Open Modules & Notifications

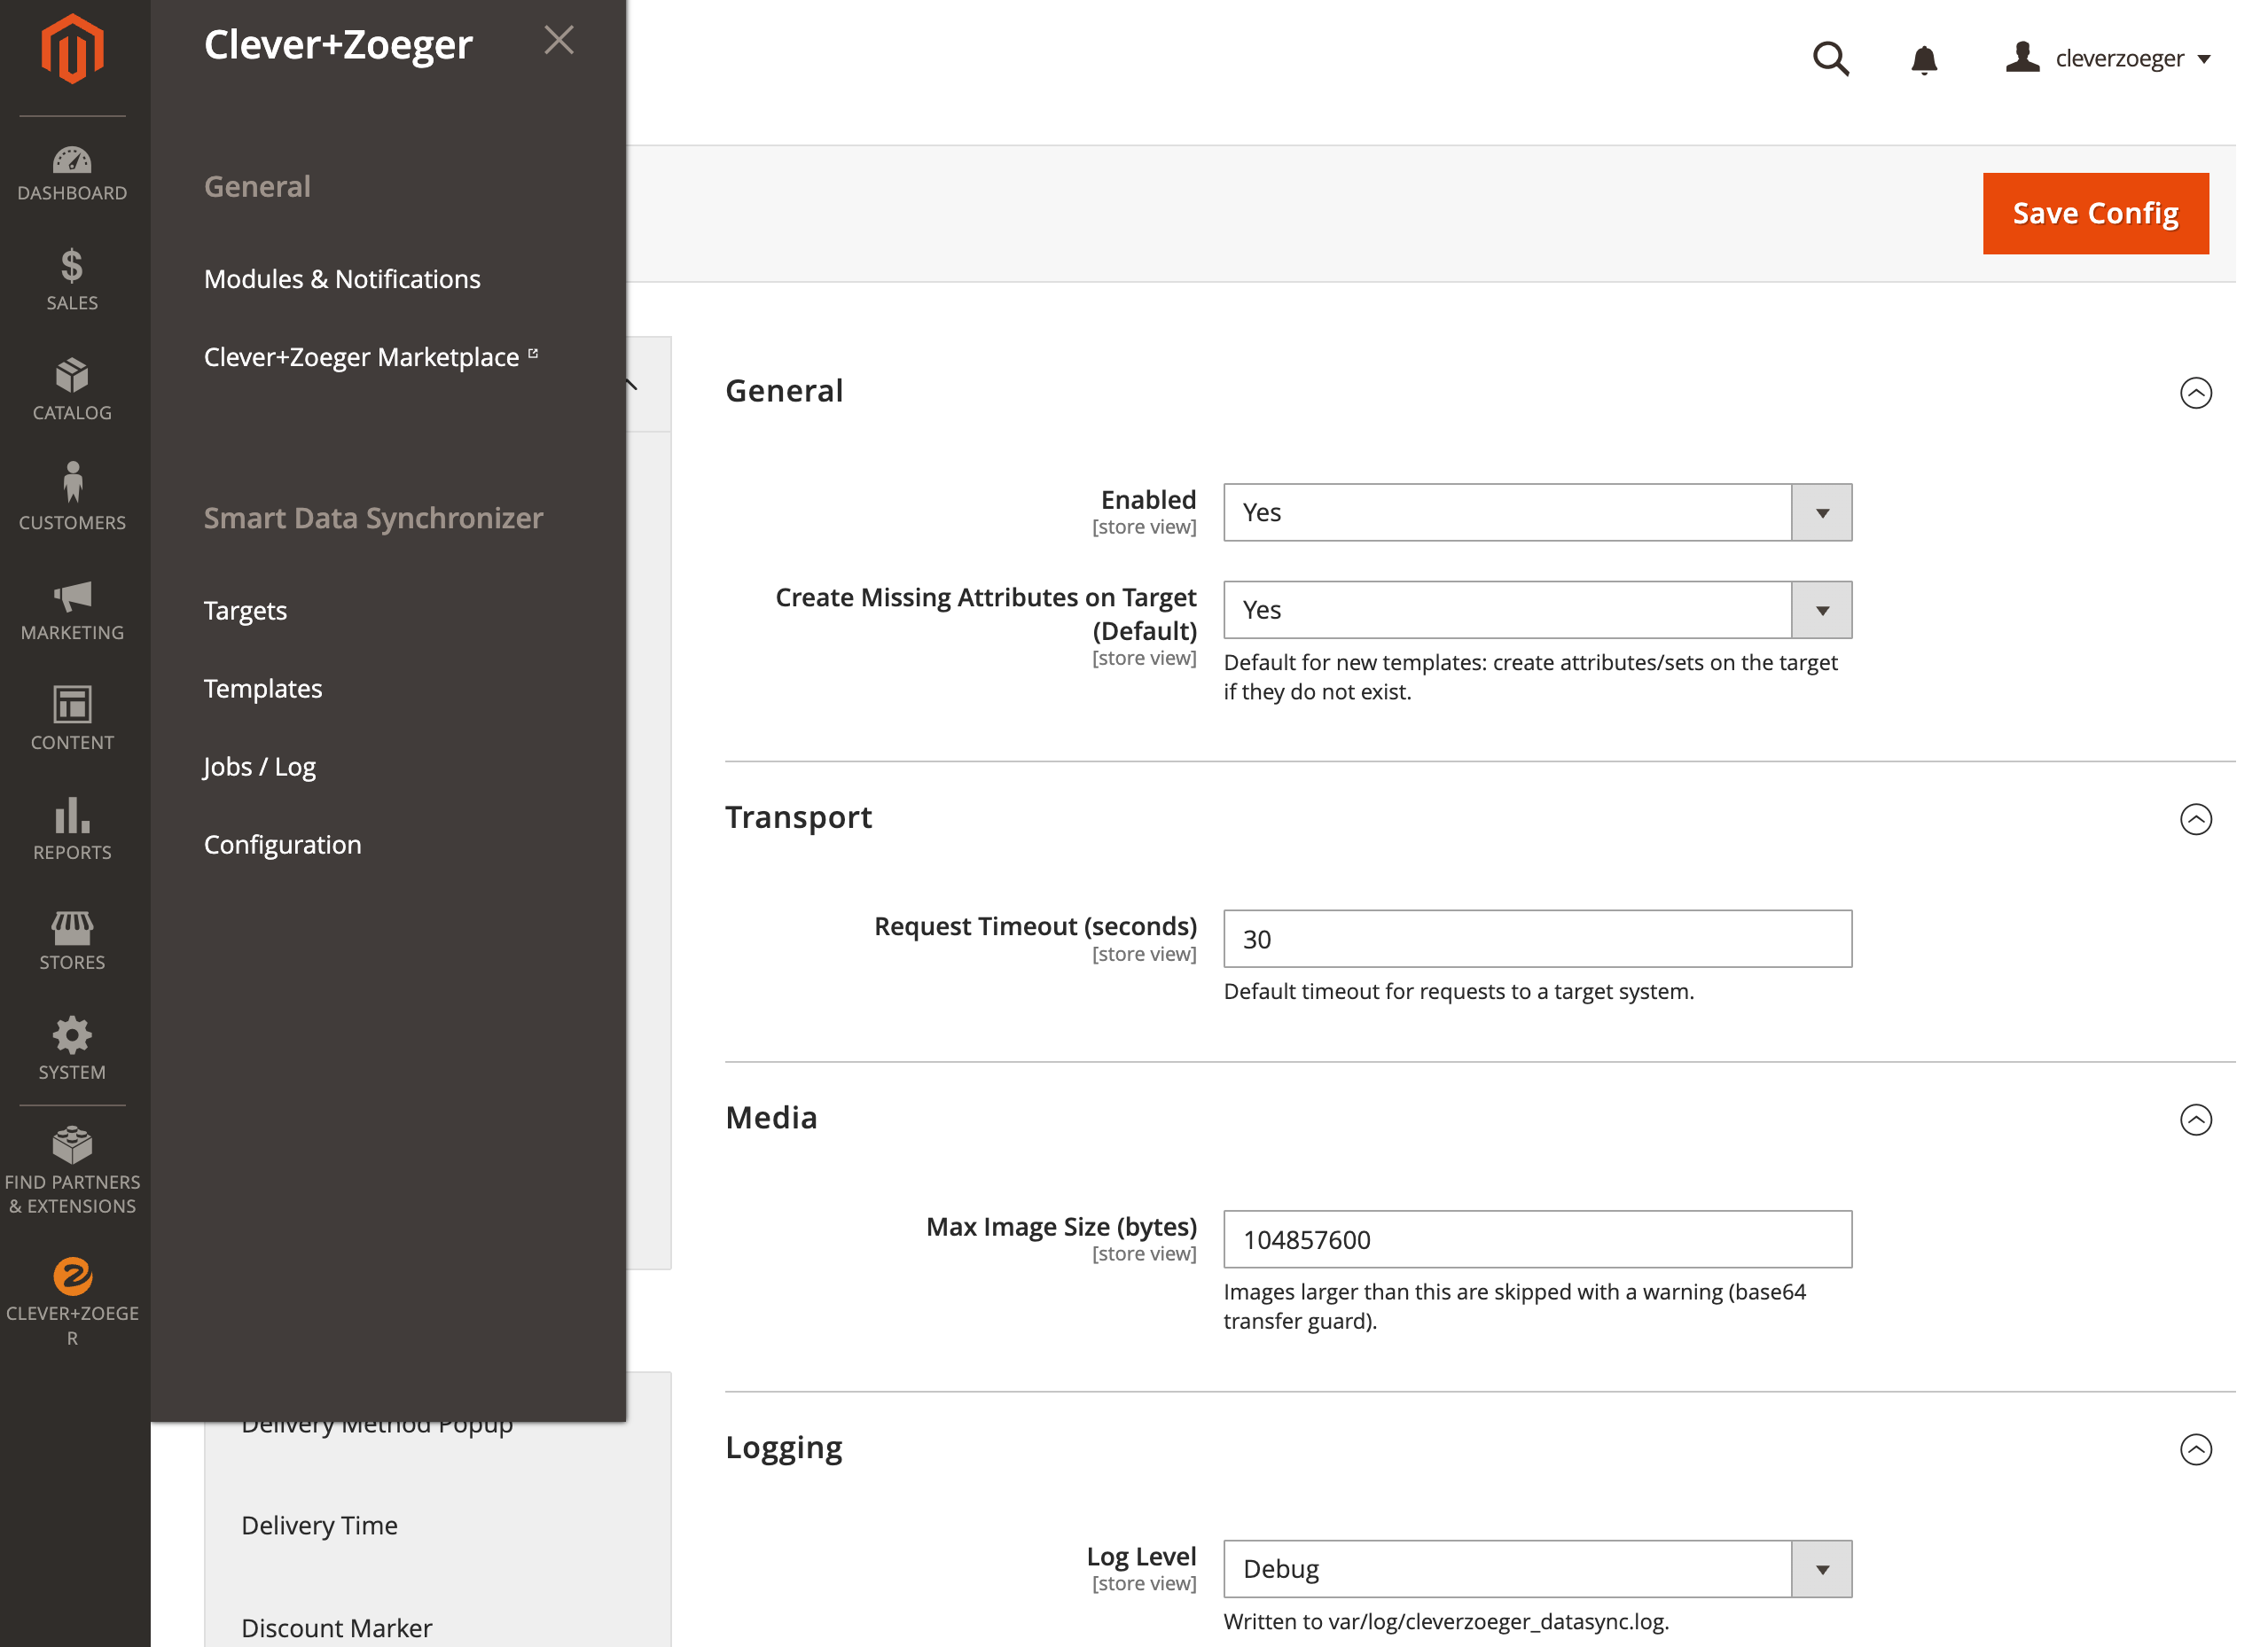coord(342,279)
